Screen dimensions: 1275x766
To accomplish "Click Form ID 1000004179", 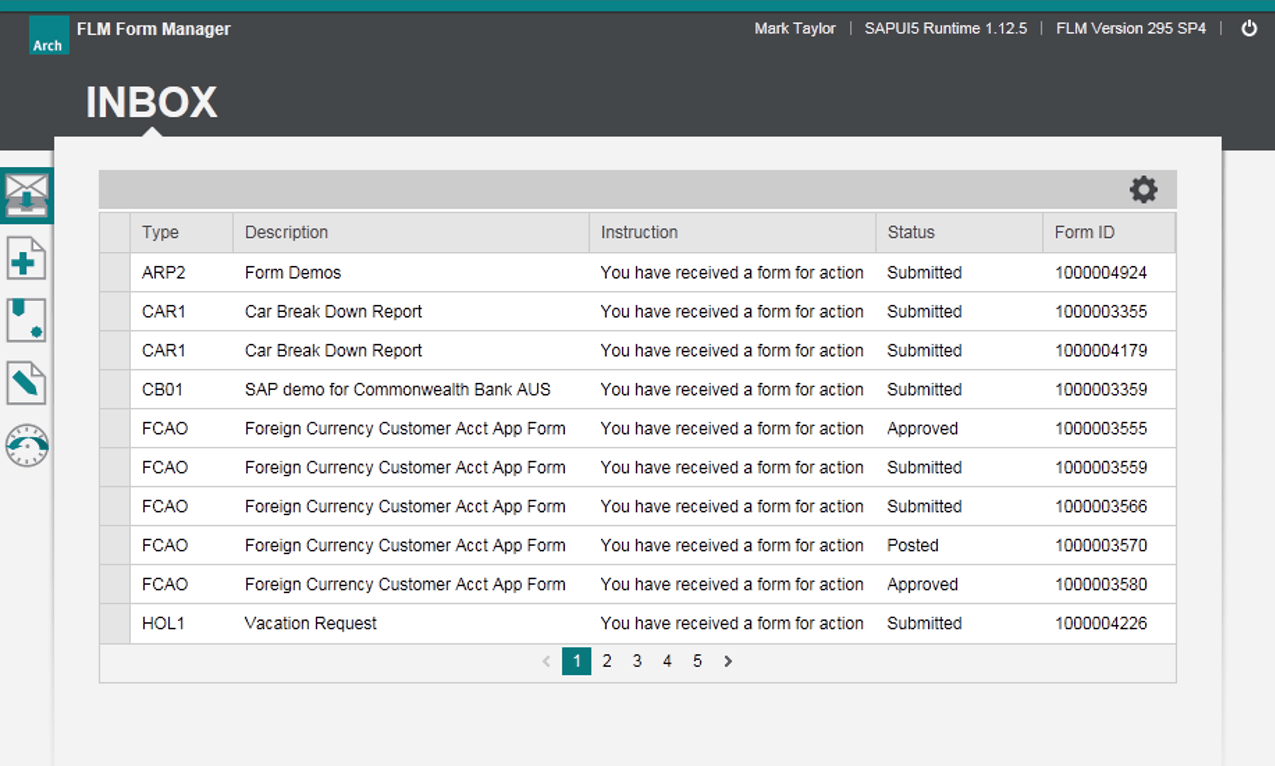I will coord(1101,350).
